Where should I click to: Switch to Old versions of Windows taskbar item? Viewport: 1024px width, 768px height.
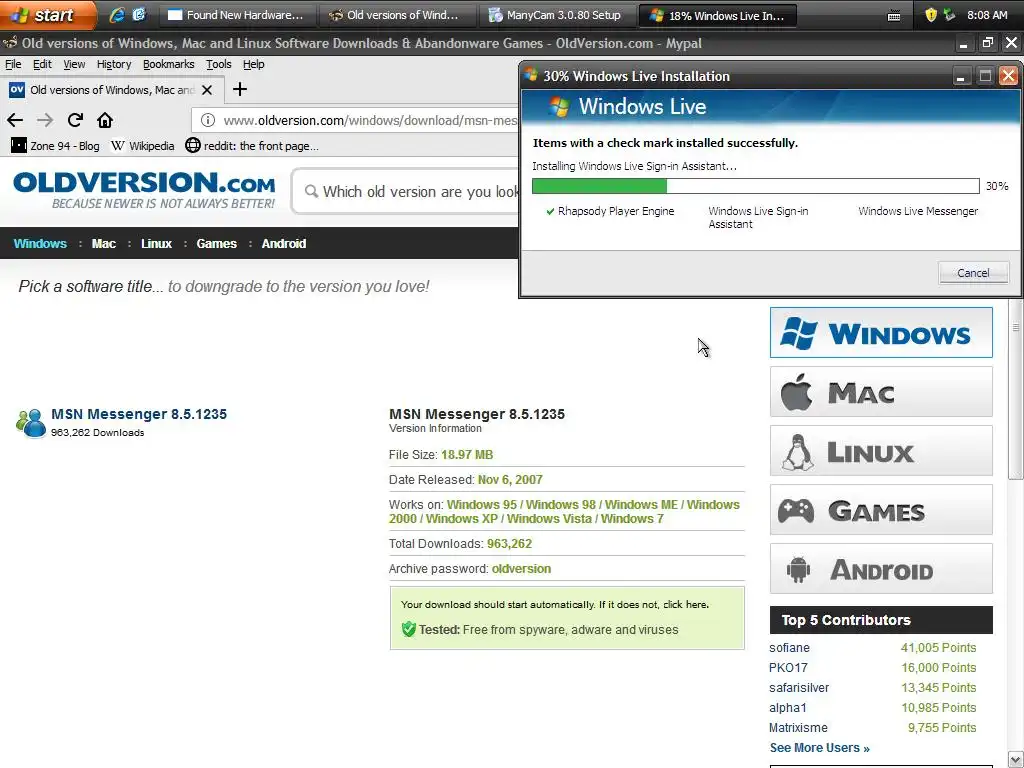point(397,15)
